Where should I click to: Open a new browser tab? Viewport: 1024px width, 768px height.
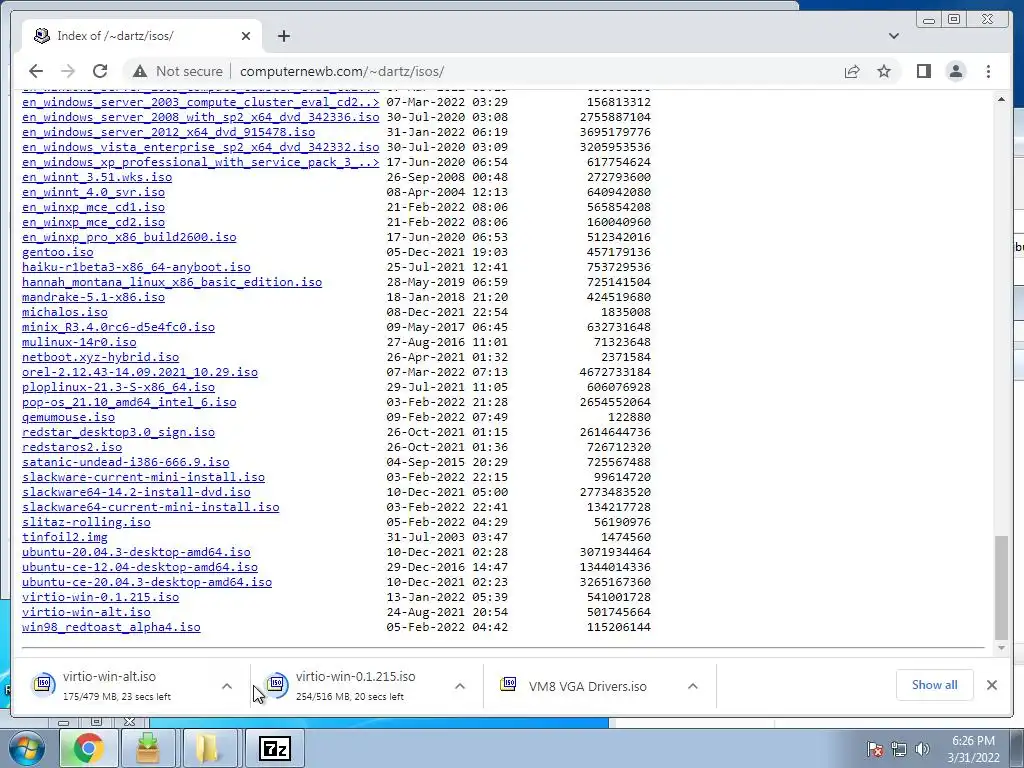283,36
